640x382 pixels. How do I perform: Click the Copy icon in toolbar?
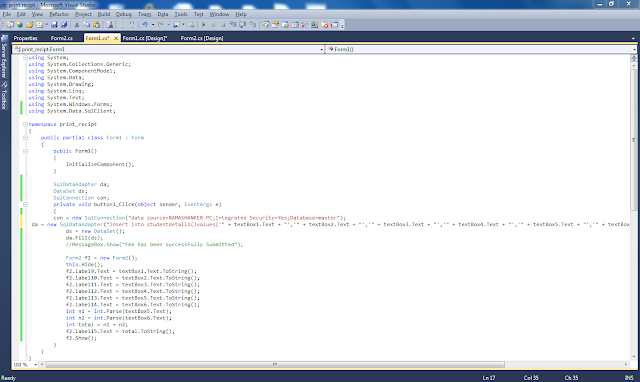click(x=87, y=24)
